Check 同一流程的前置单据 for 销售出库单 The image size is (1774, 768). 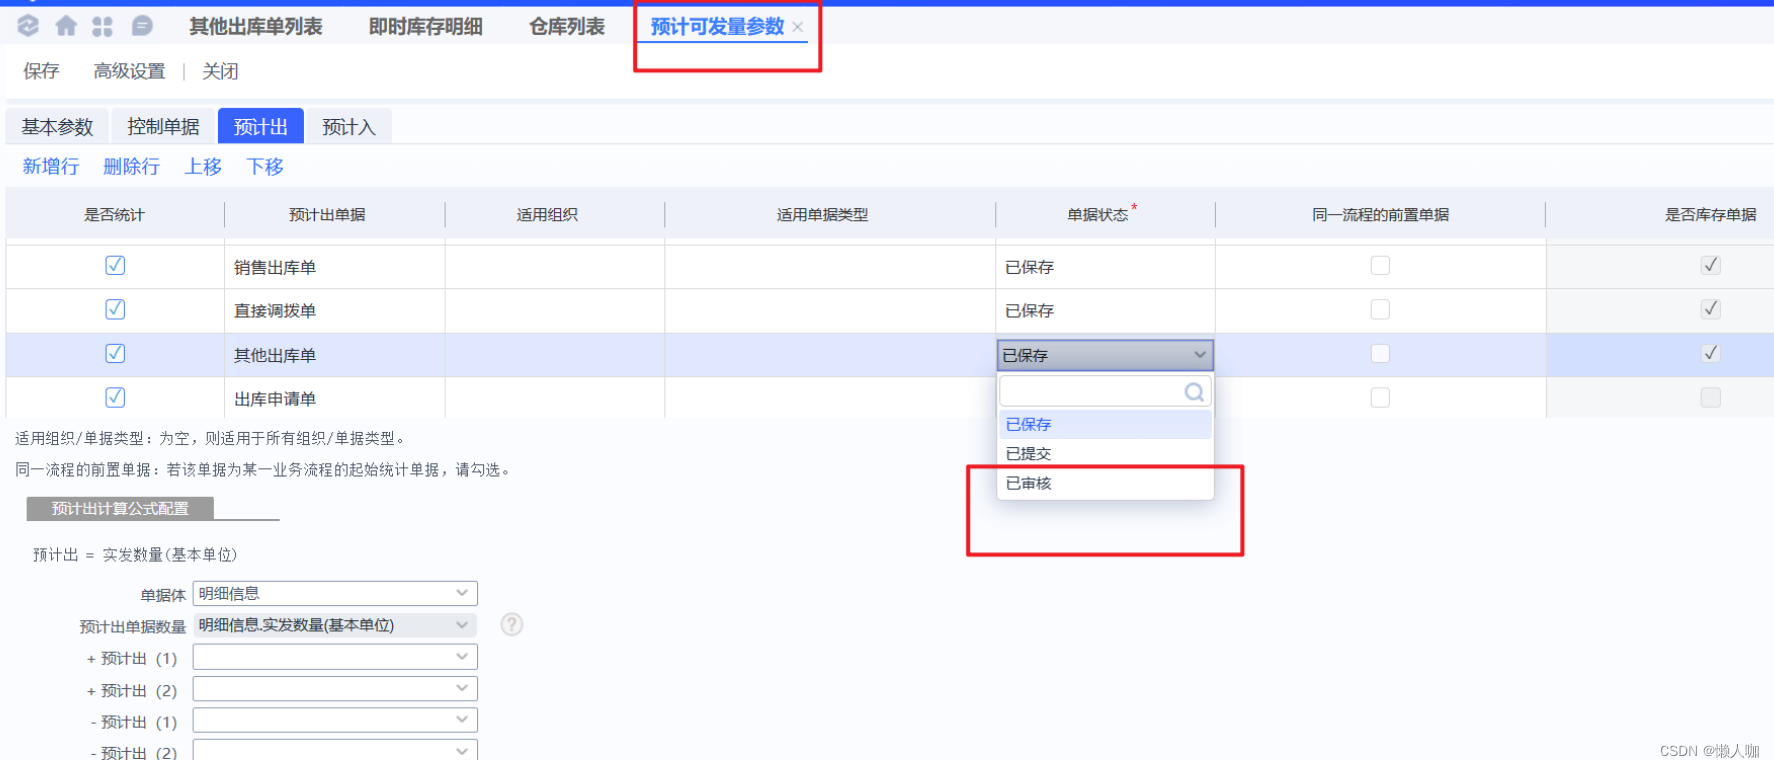click(x=1380, y=265)
